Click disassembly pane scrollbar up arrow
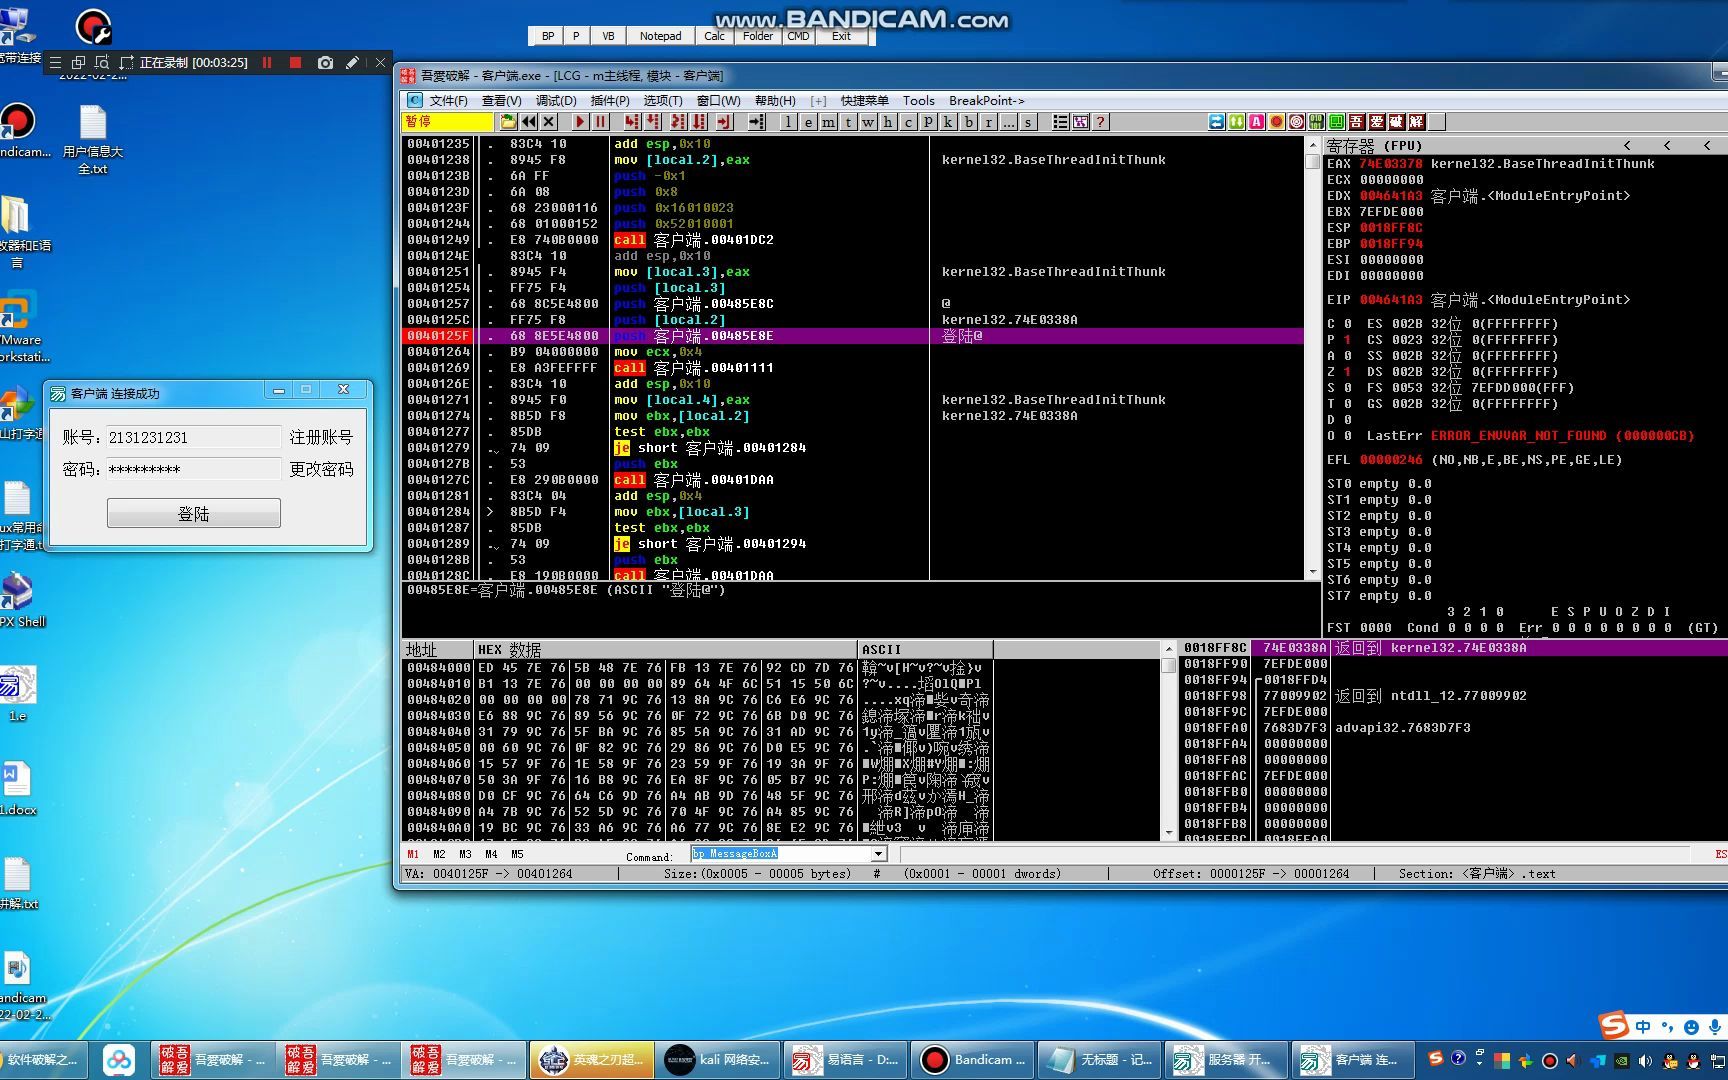 coord(1313,145)
